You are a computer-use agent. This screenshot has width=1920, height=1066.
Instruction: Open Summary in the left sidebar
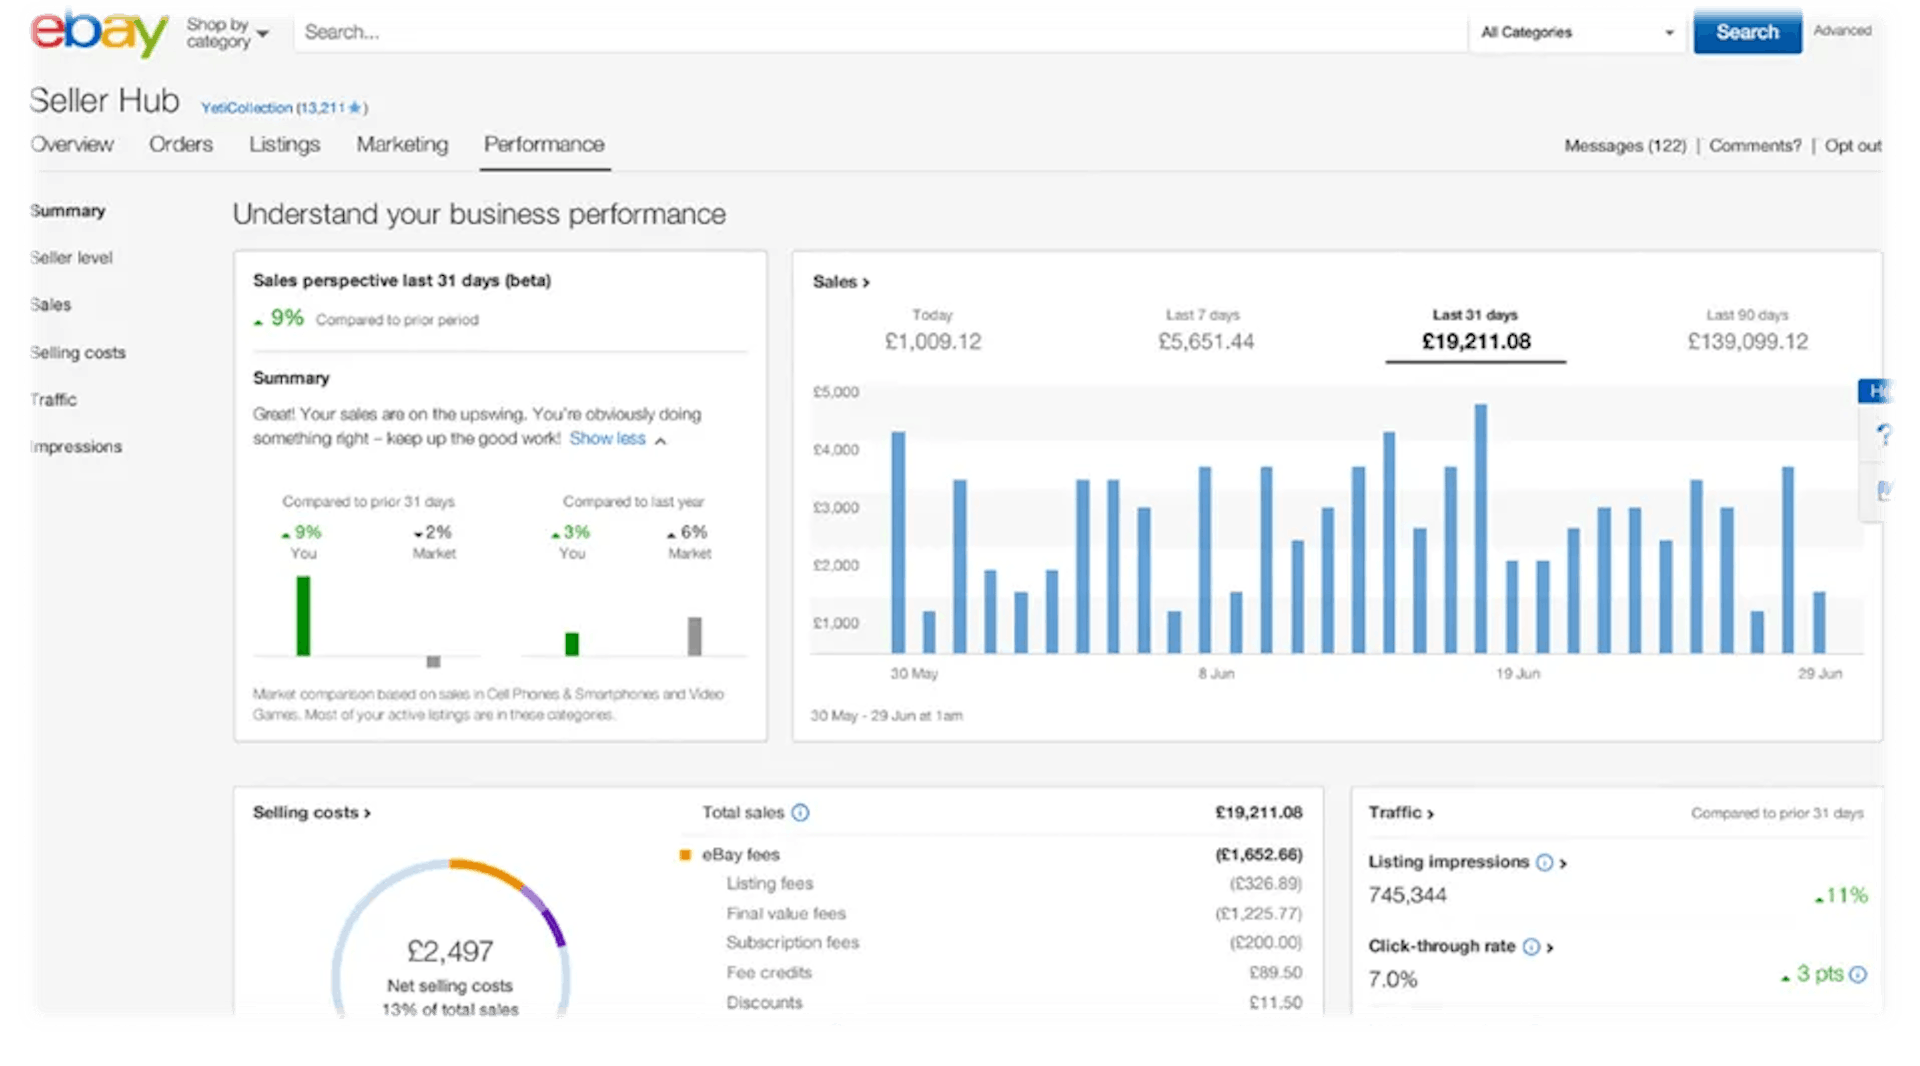(67, 211)
